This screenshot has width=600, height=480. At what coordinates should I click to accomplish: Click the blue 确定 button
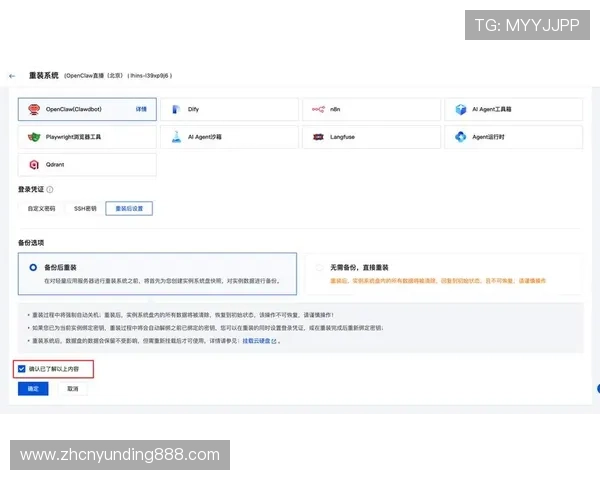click(33, 389)
